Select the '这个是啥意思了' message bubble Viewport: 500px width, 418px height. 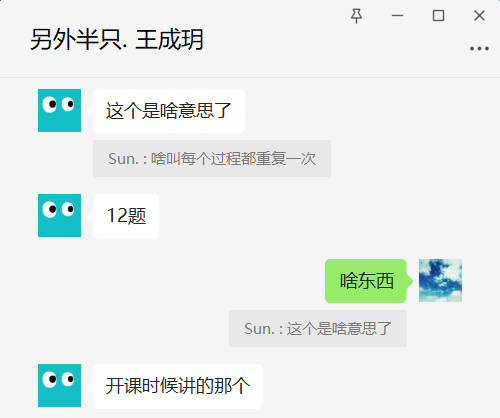click(169, 111)
